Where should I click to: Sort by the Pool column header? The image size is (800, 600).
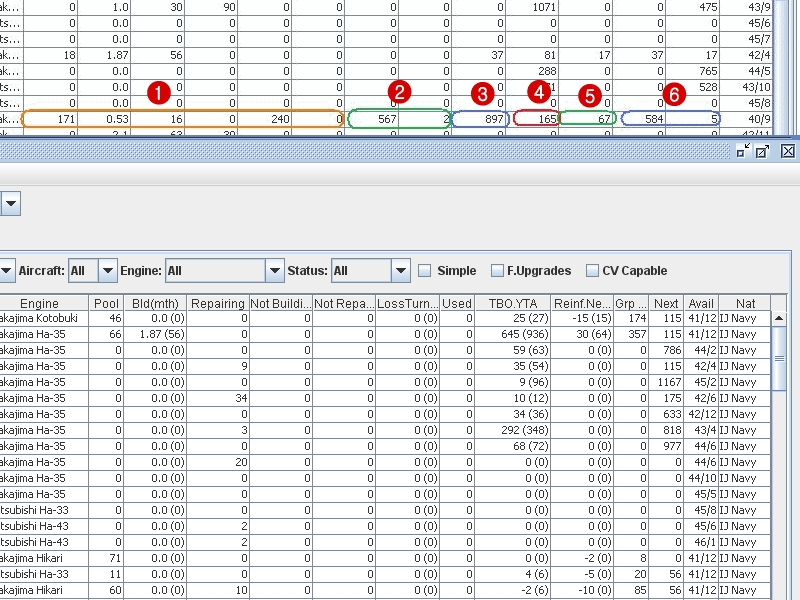pos(106,304)
